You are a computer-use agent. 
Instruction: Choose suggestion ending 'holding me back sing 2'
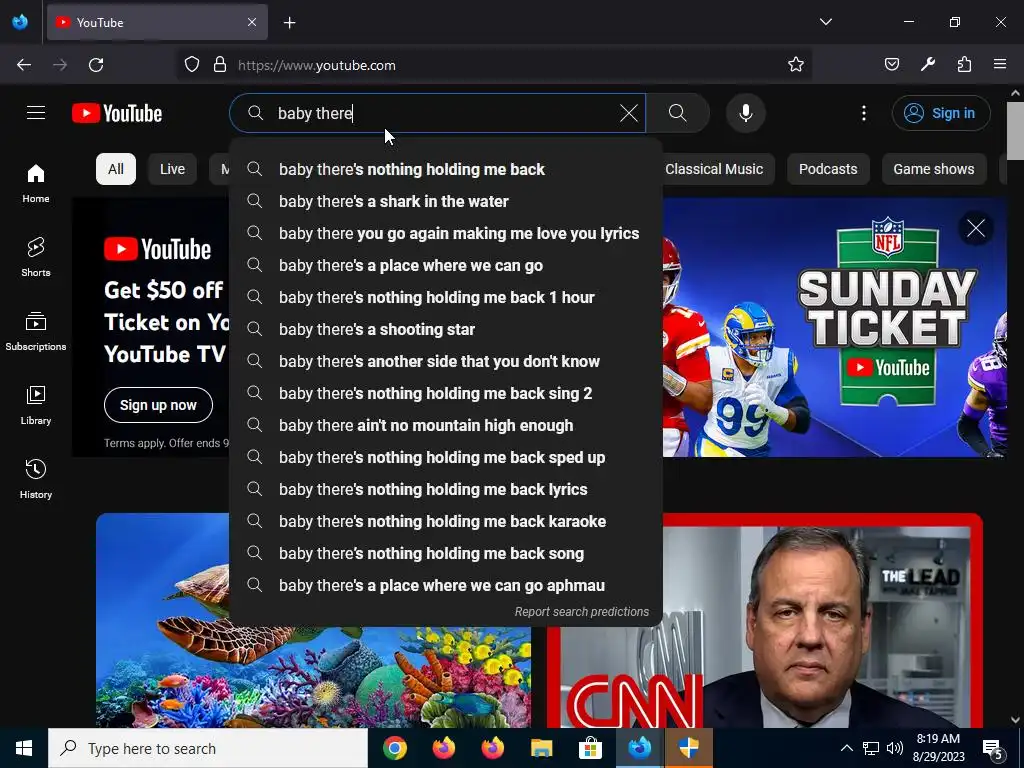[x=446, y=393]
